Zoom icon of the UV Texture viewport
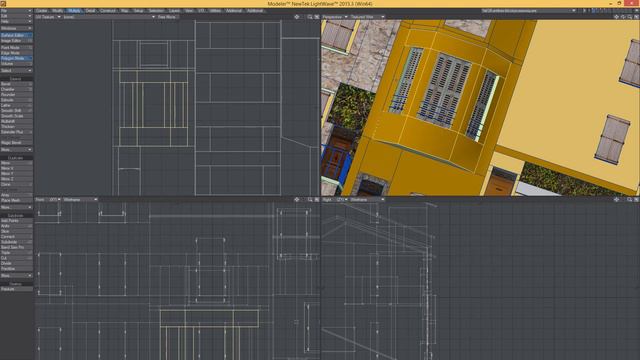Viewport: 640px width, 360px height. pos(310,17)
